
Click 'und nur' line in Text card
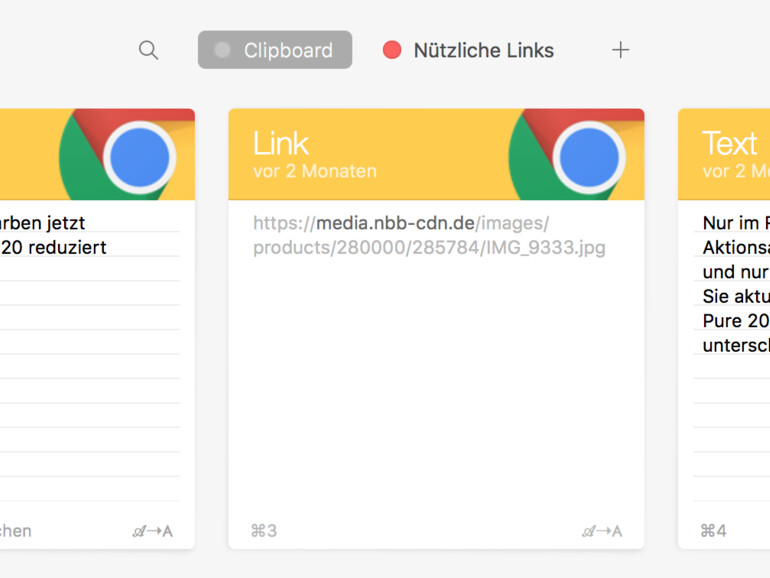[x=736, y=272]
